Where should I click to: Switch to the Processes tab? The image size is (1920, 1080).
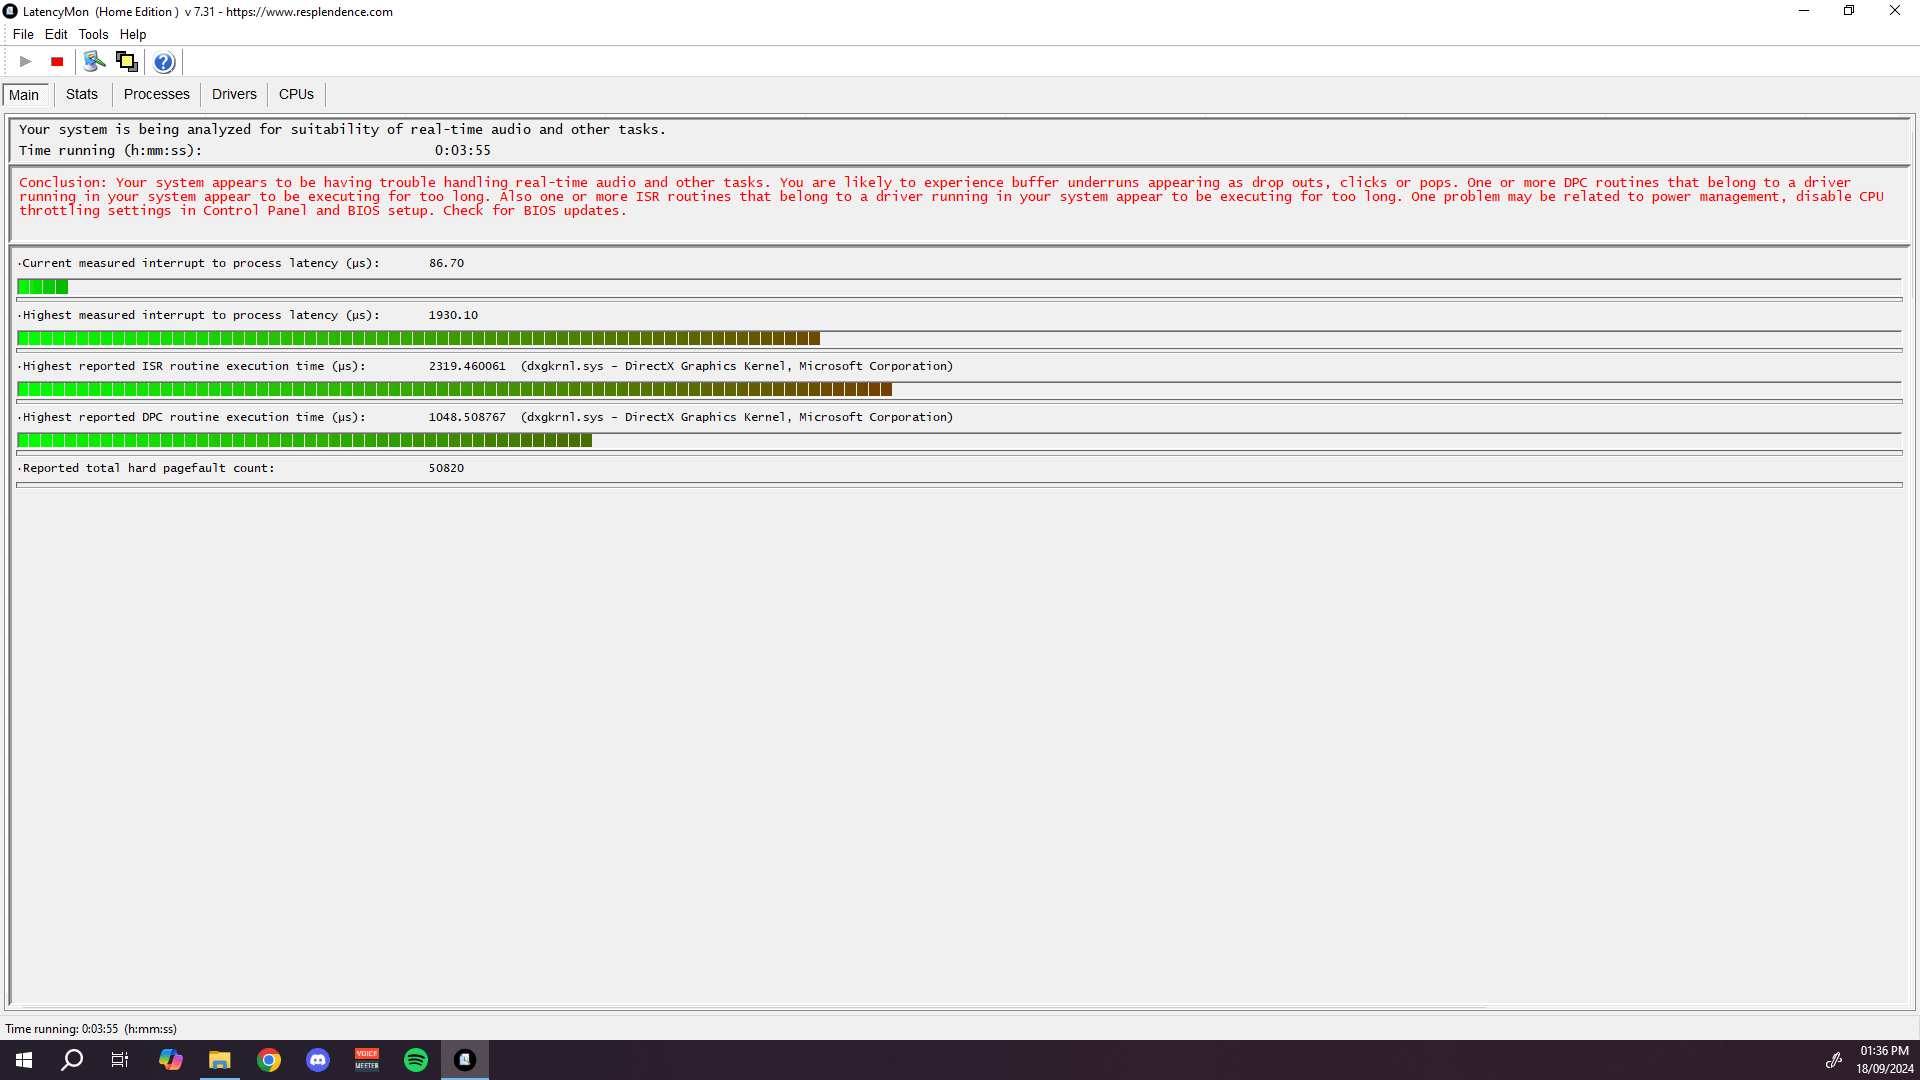156,94
